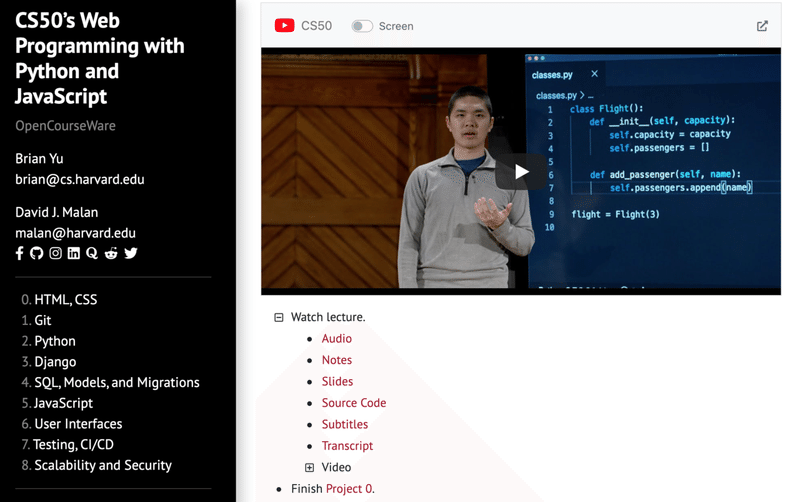Click the YouTube logo icon
The image size is (800, 502).
[x=284, y=26]
